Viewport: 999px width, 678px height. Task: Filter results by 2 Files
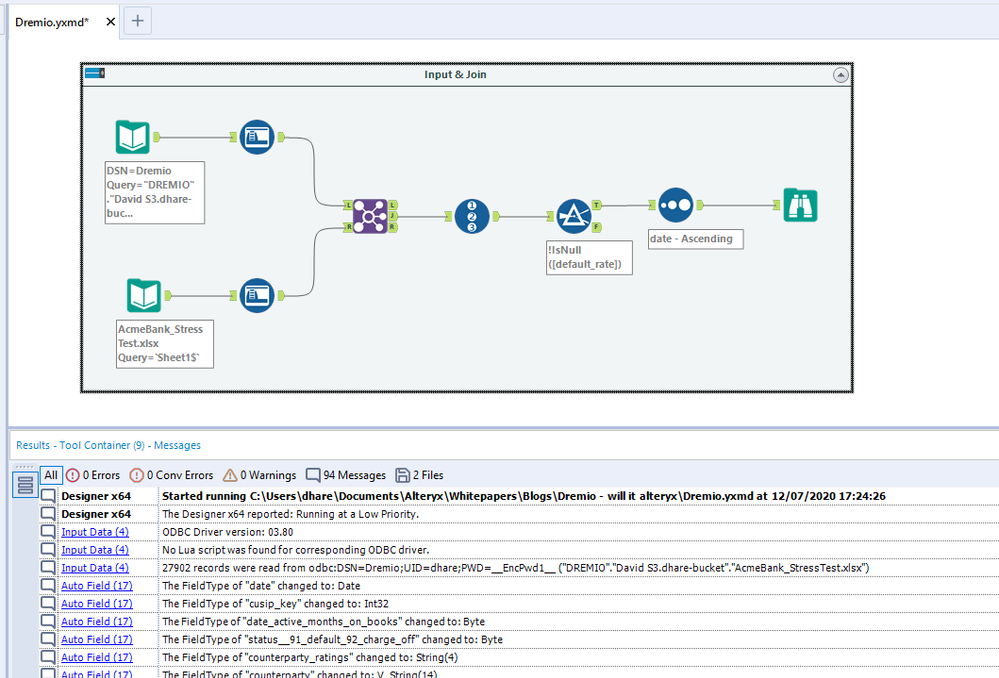pyautogui.click(x=419, y=475)
